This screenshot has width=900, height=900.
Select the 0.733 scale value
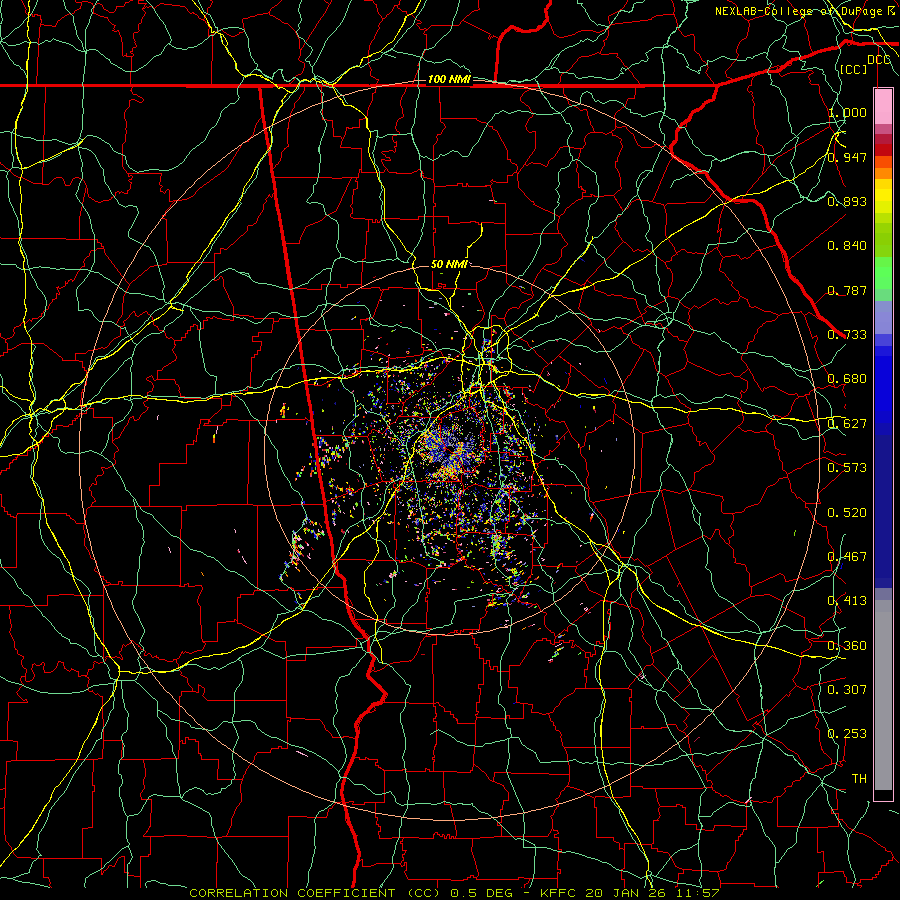pyautogui.click(x=847, y=335)
